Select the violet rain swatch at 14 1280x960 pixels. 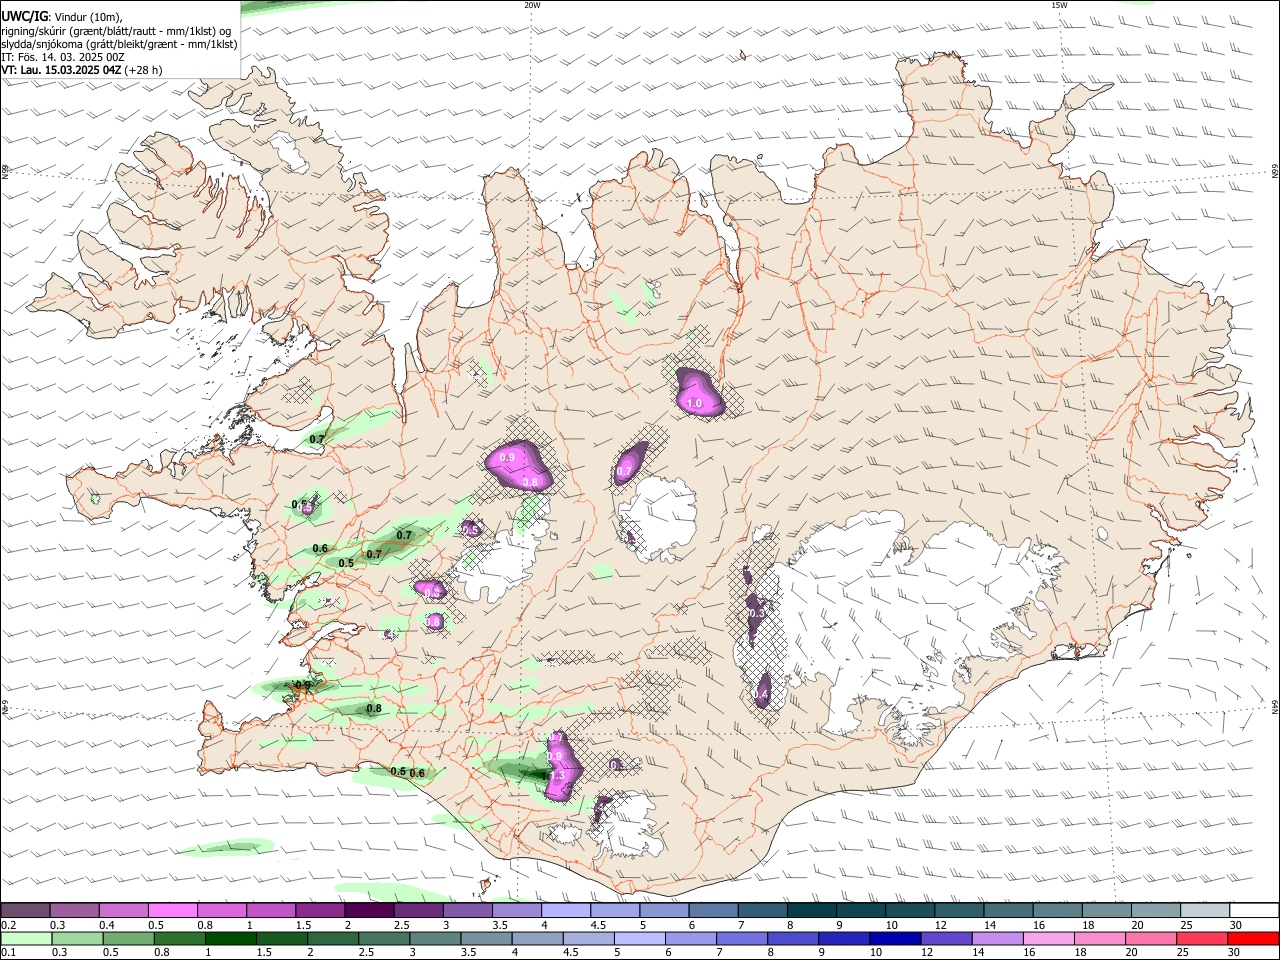(997, 939)
